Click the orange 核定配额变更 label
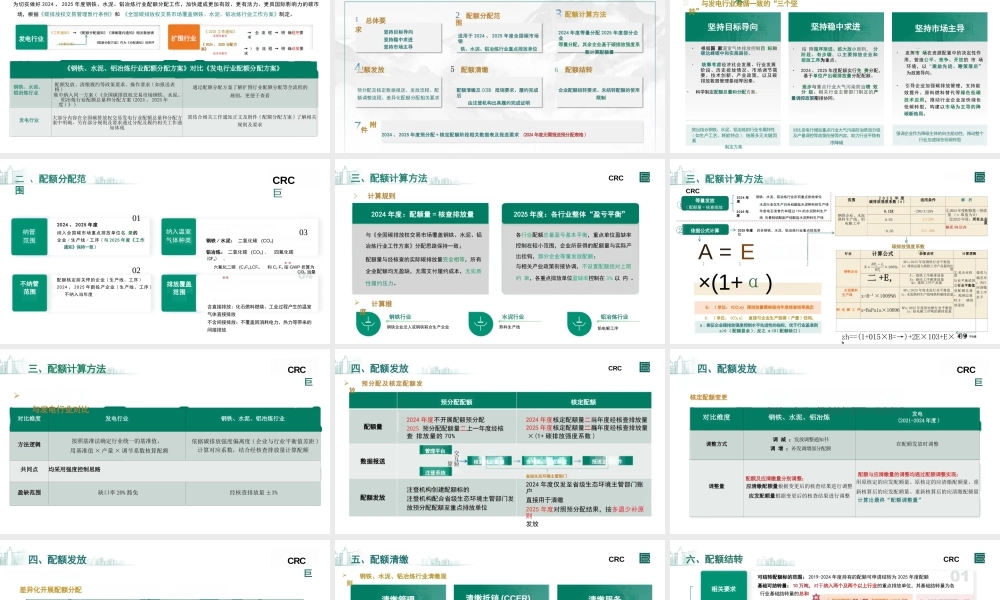The height and width of the screenshot is (600, 1000). [707, 395]
